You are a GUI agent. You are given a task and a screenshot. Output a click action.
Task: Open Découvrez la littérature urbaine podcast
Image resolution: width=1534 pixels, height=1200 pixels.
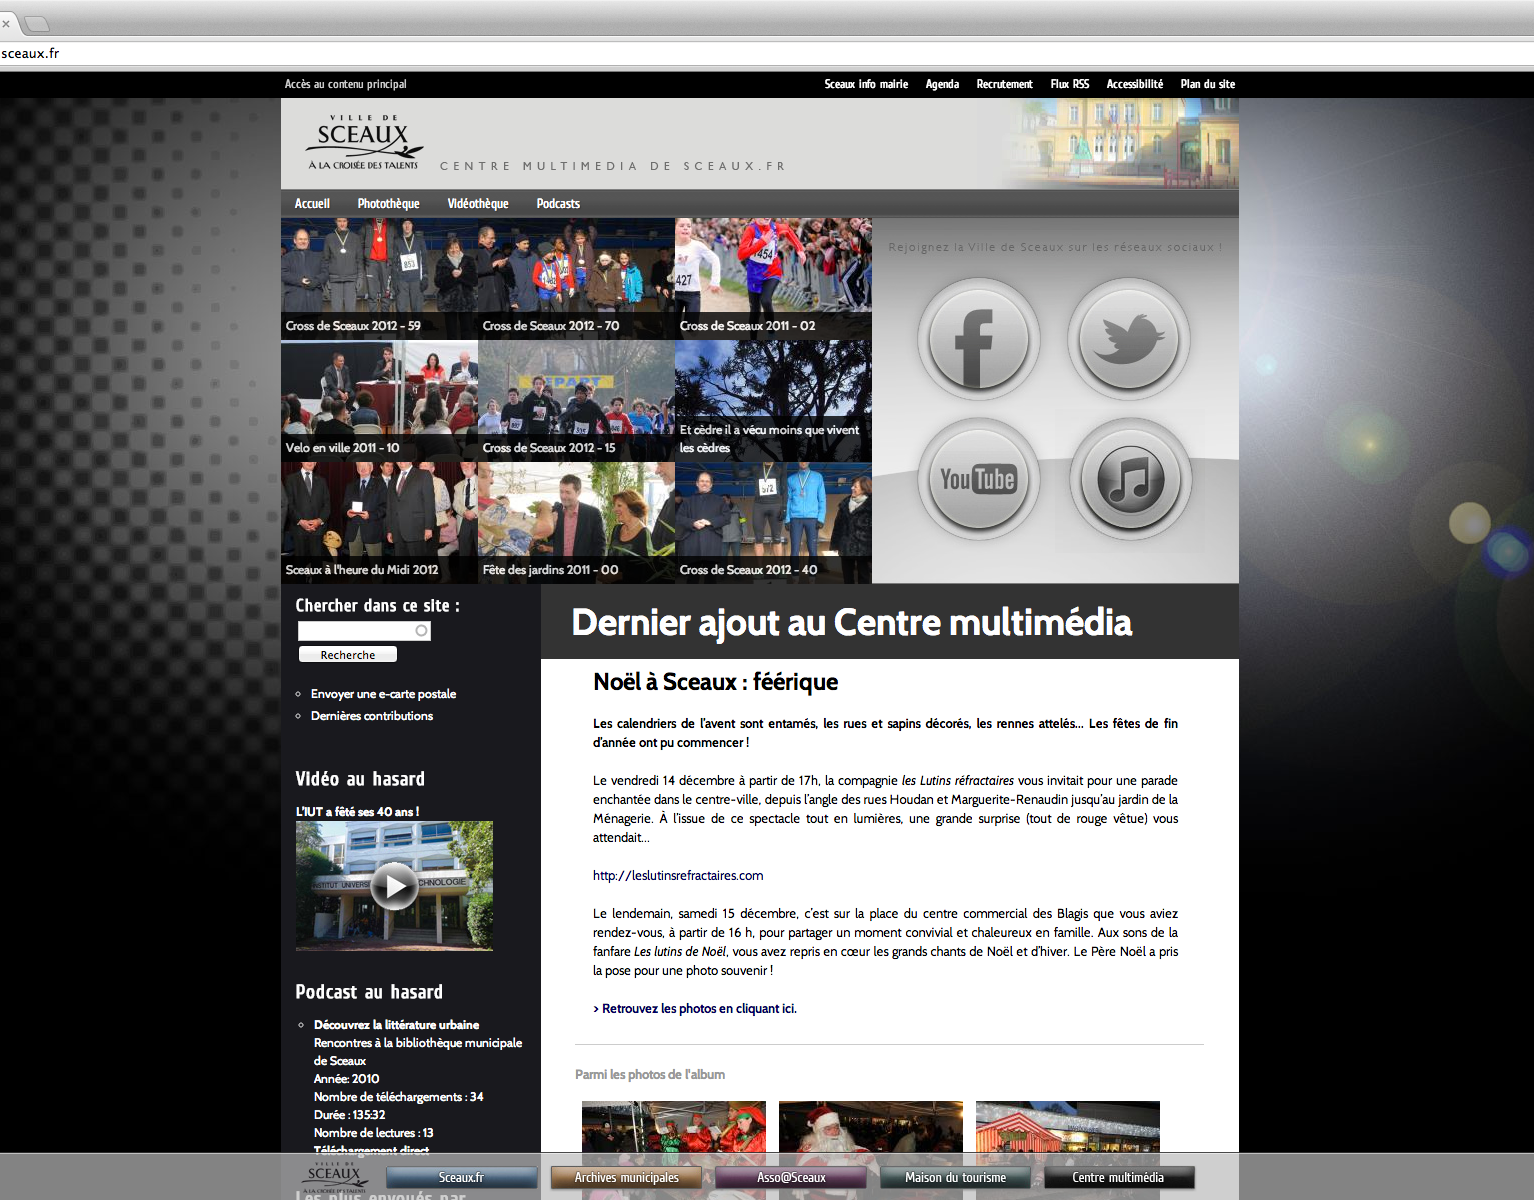[x=396, y=1025]
